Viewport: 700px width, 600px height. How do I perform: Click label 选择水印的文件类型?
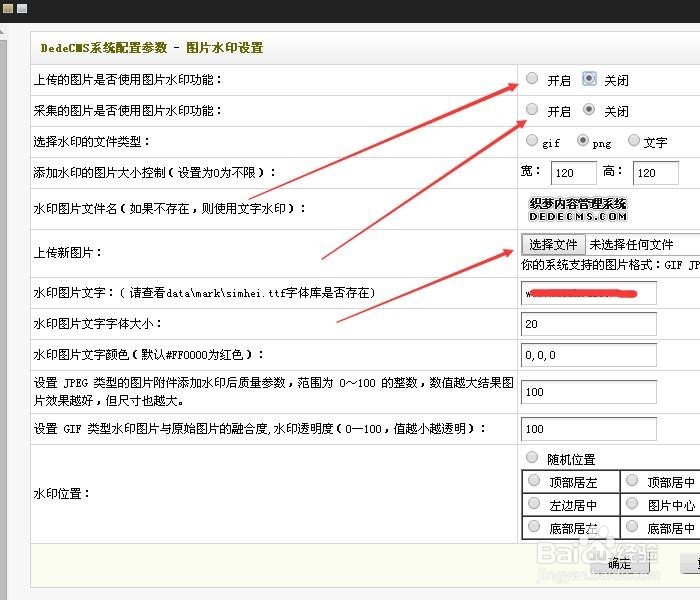(92, 142)
